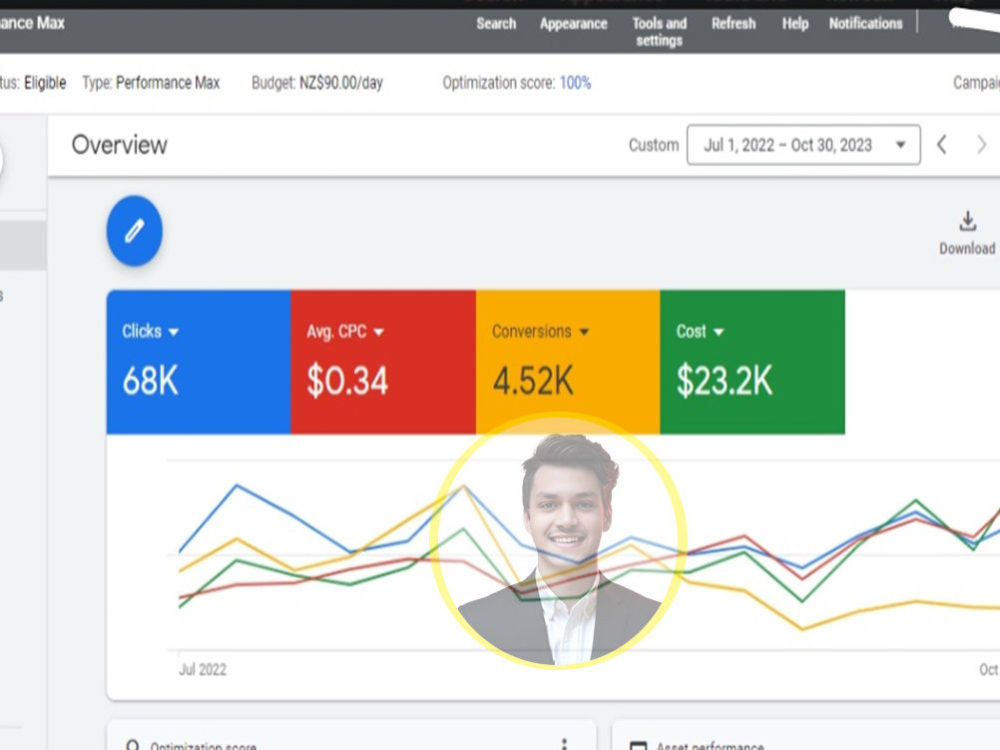Viewport: 1000px width, 750px height.
Task: Expand the Conversions metric dropdown
Action: point(584,332)
